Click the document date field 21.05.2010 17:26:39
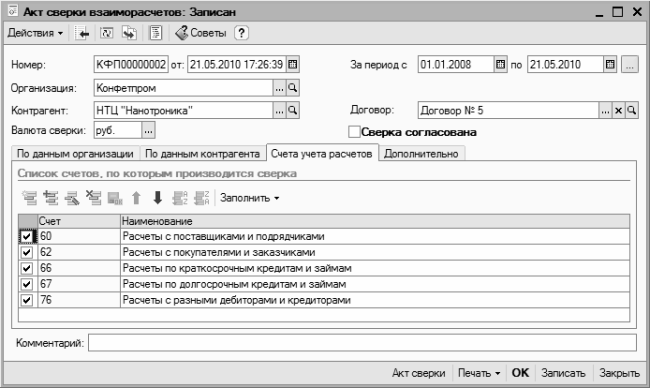 pos(237,64)
